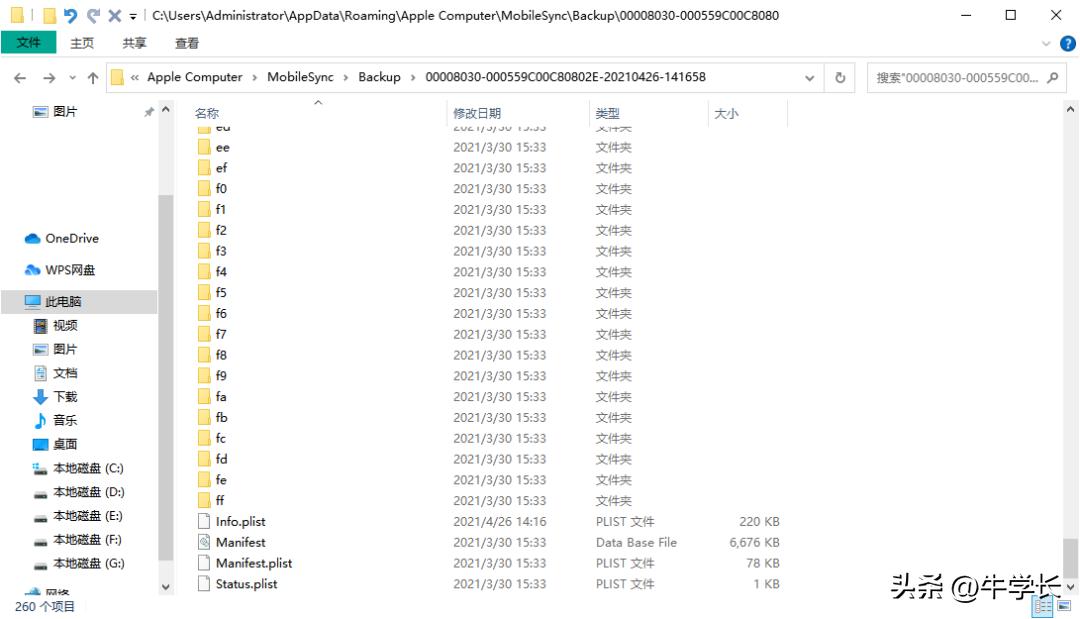The width and height of the screenshot is (1080, 619).
Task: Select OneDrive in the navigation pane
Action: tap(62, 238)
